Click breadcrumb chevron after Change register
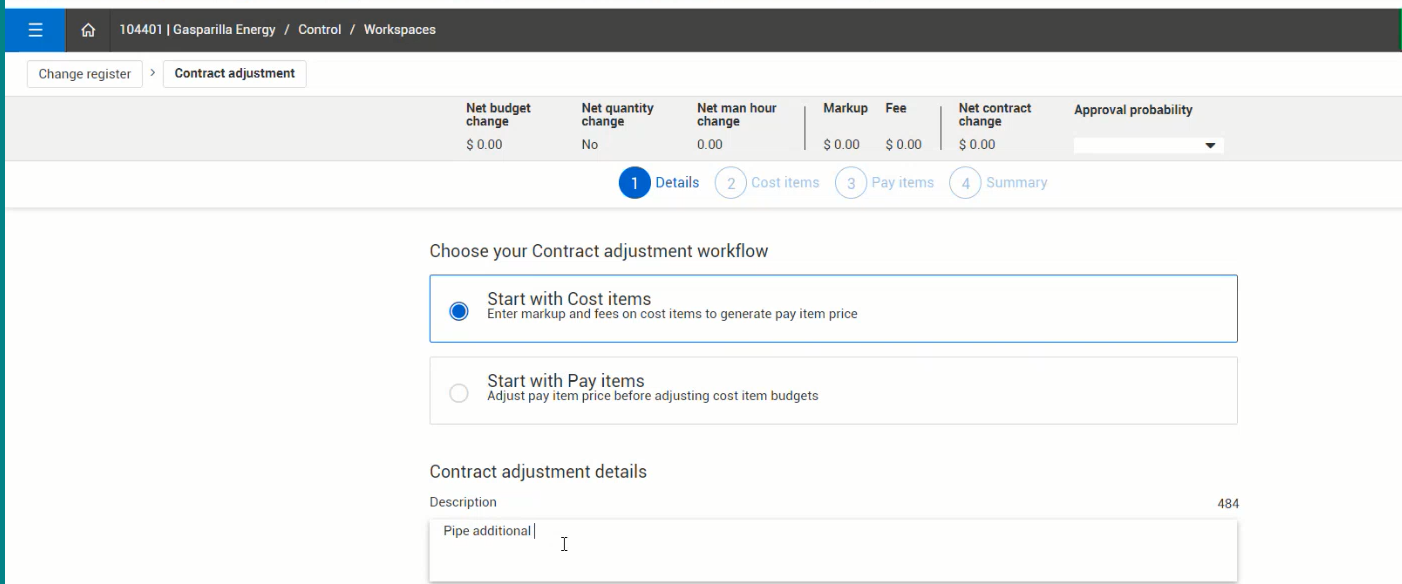Screen dimensions: 1402x584 coord(153,73)
